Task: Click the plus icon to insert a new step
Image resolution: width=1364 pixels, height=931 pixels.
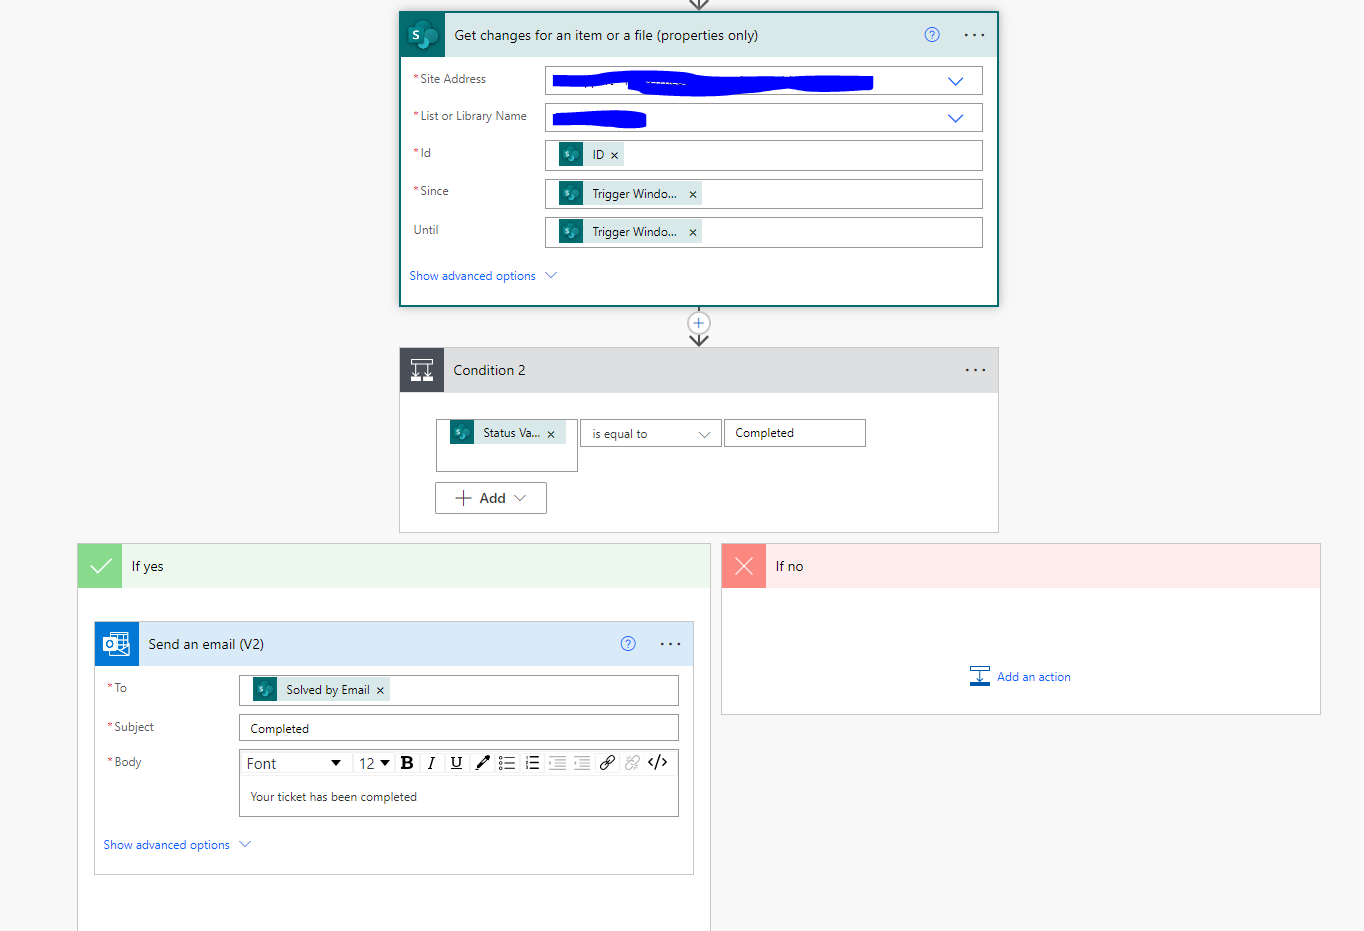Action: pyautogui.click(x=698, y=323)
